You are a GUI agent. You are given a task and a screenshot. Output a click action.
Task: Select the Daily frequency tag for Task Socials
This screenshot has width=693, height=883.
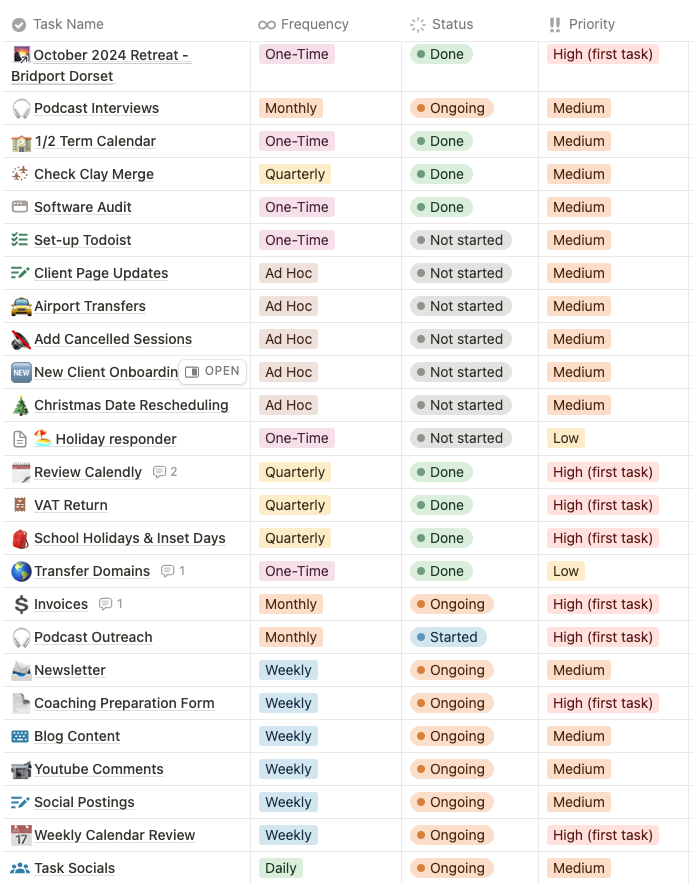point(281,868)
